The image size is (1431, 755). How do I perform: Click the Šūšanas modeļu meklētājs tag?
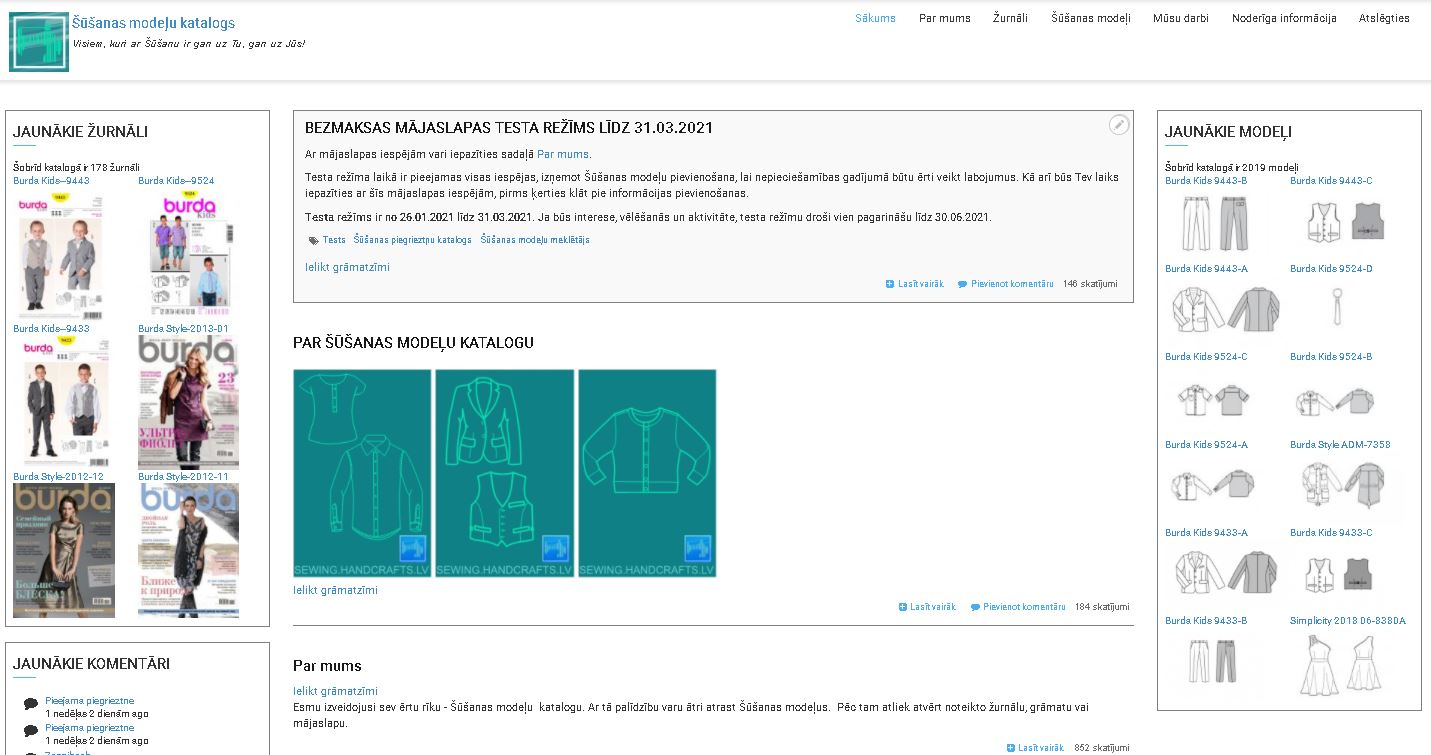coord(535,240)
